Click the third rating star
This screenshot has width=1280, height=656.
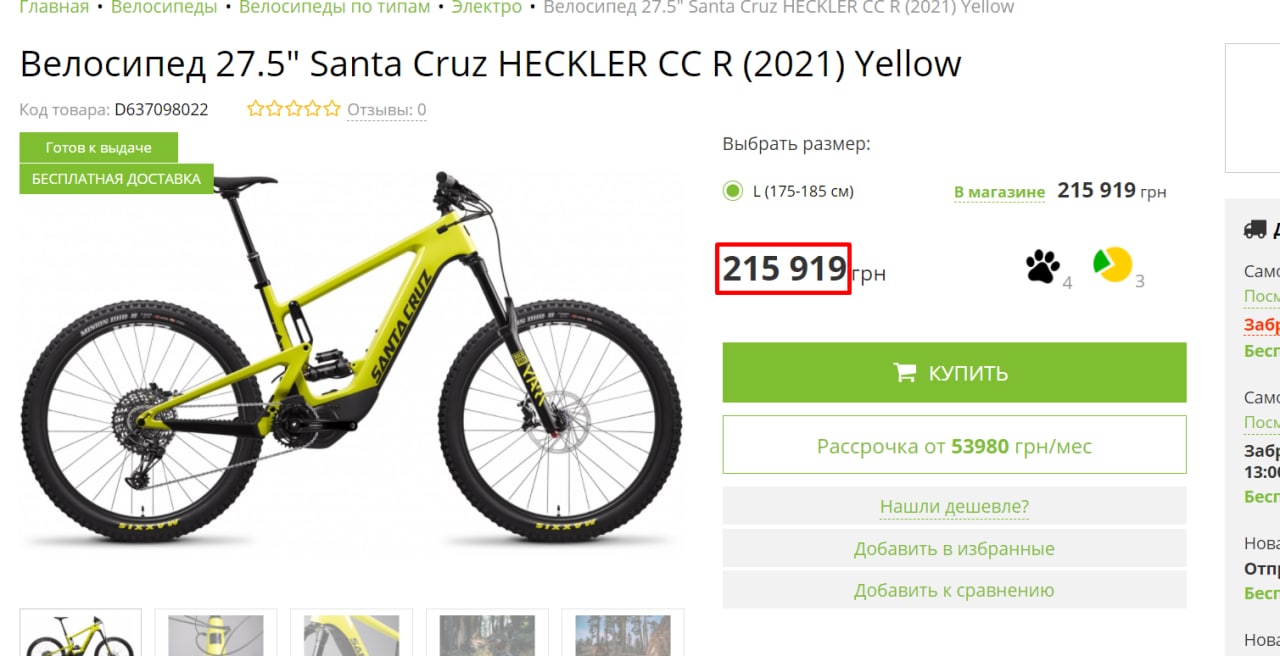[x=293, y=109]
